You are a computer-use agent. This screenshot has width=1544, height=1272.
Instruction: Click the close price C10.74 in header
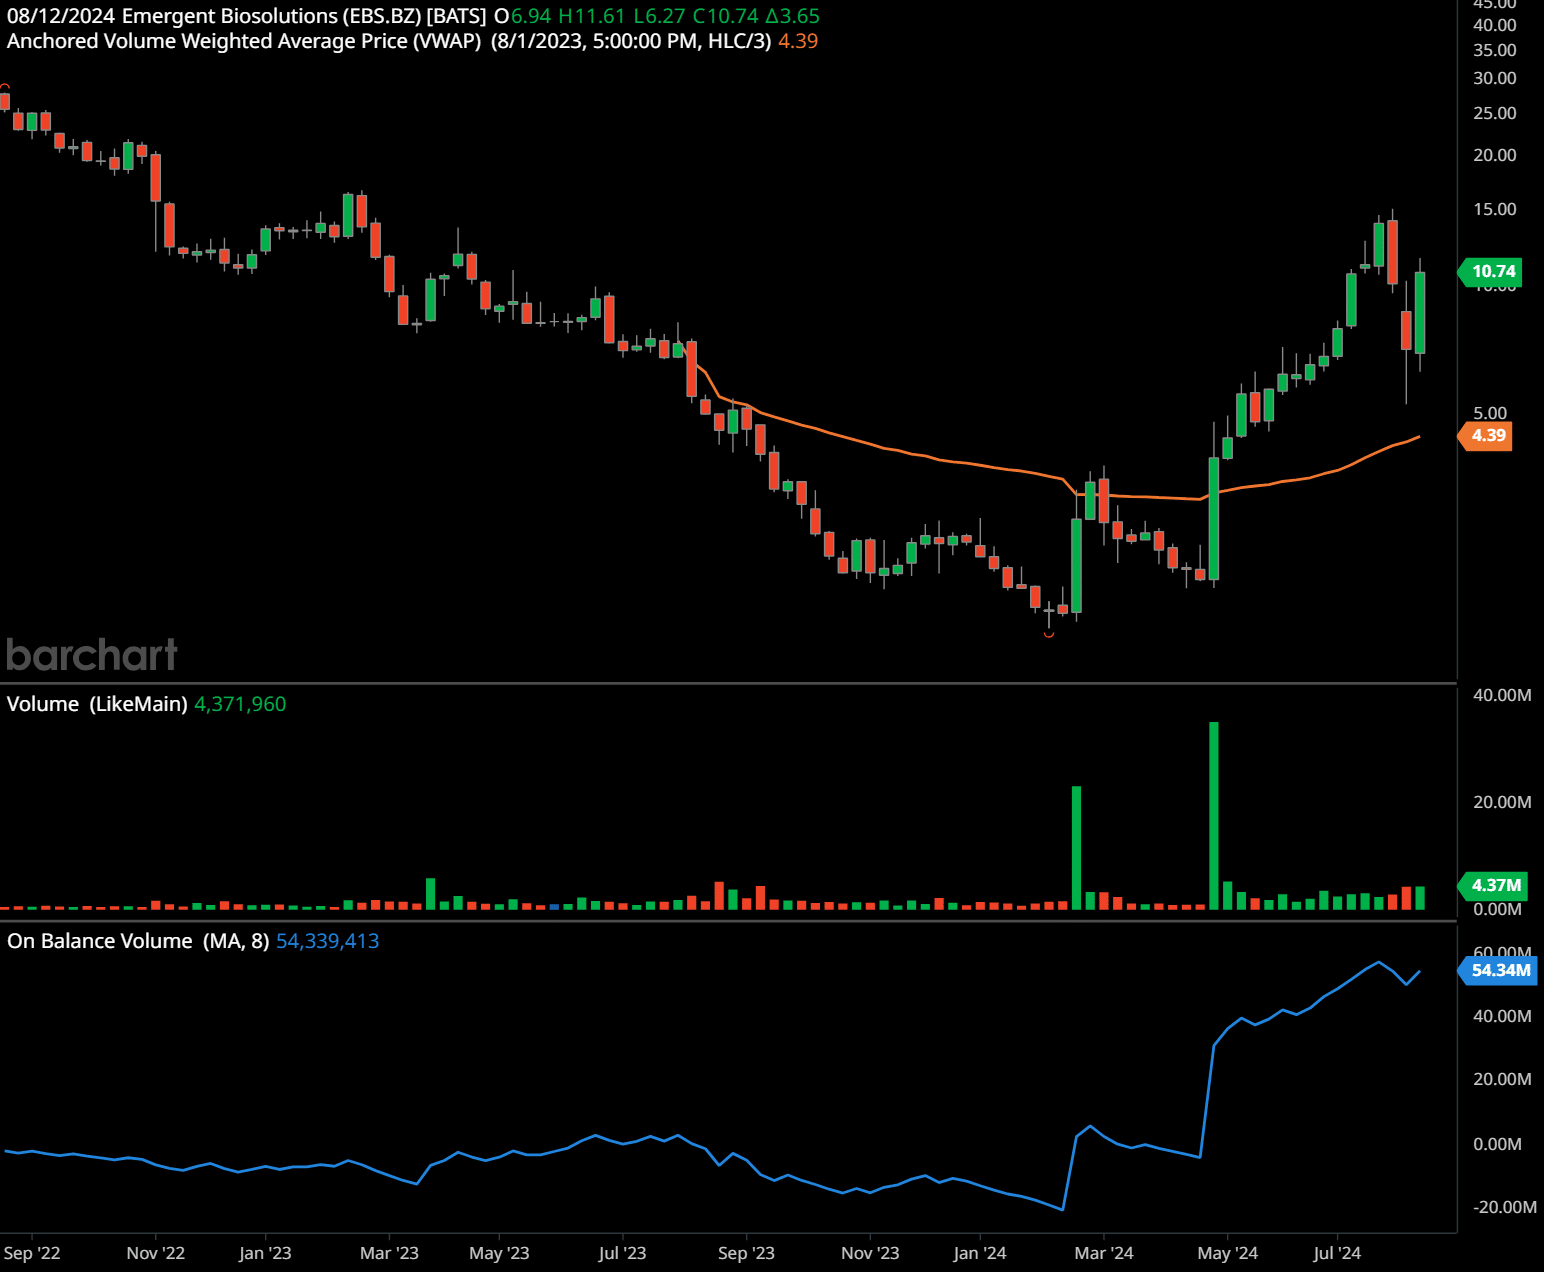point(726,16)
